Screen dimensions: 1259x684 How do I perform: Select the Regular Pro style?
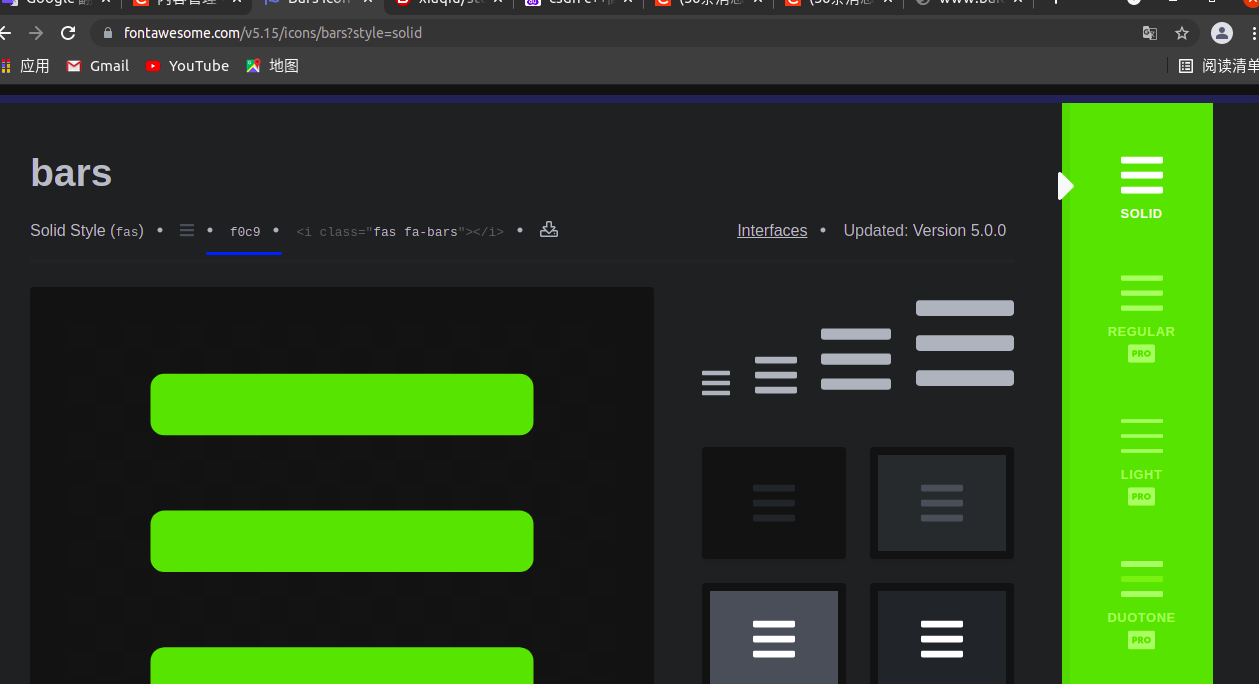[1141, 317]
